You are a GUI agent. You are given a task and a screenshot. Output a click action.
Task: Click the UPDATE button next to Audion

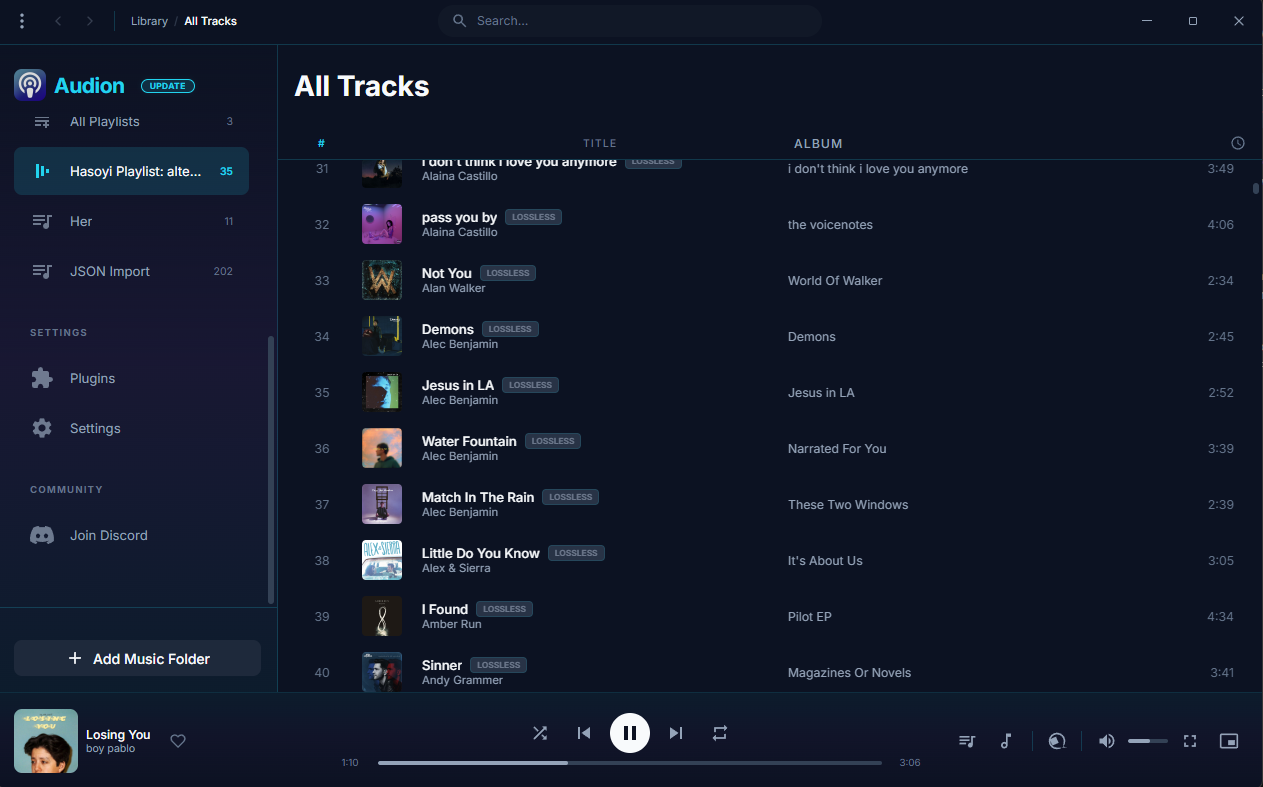[x=167, y=85]
